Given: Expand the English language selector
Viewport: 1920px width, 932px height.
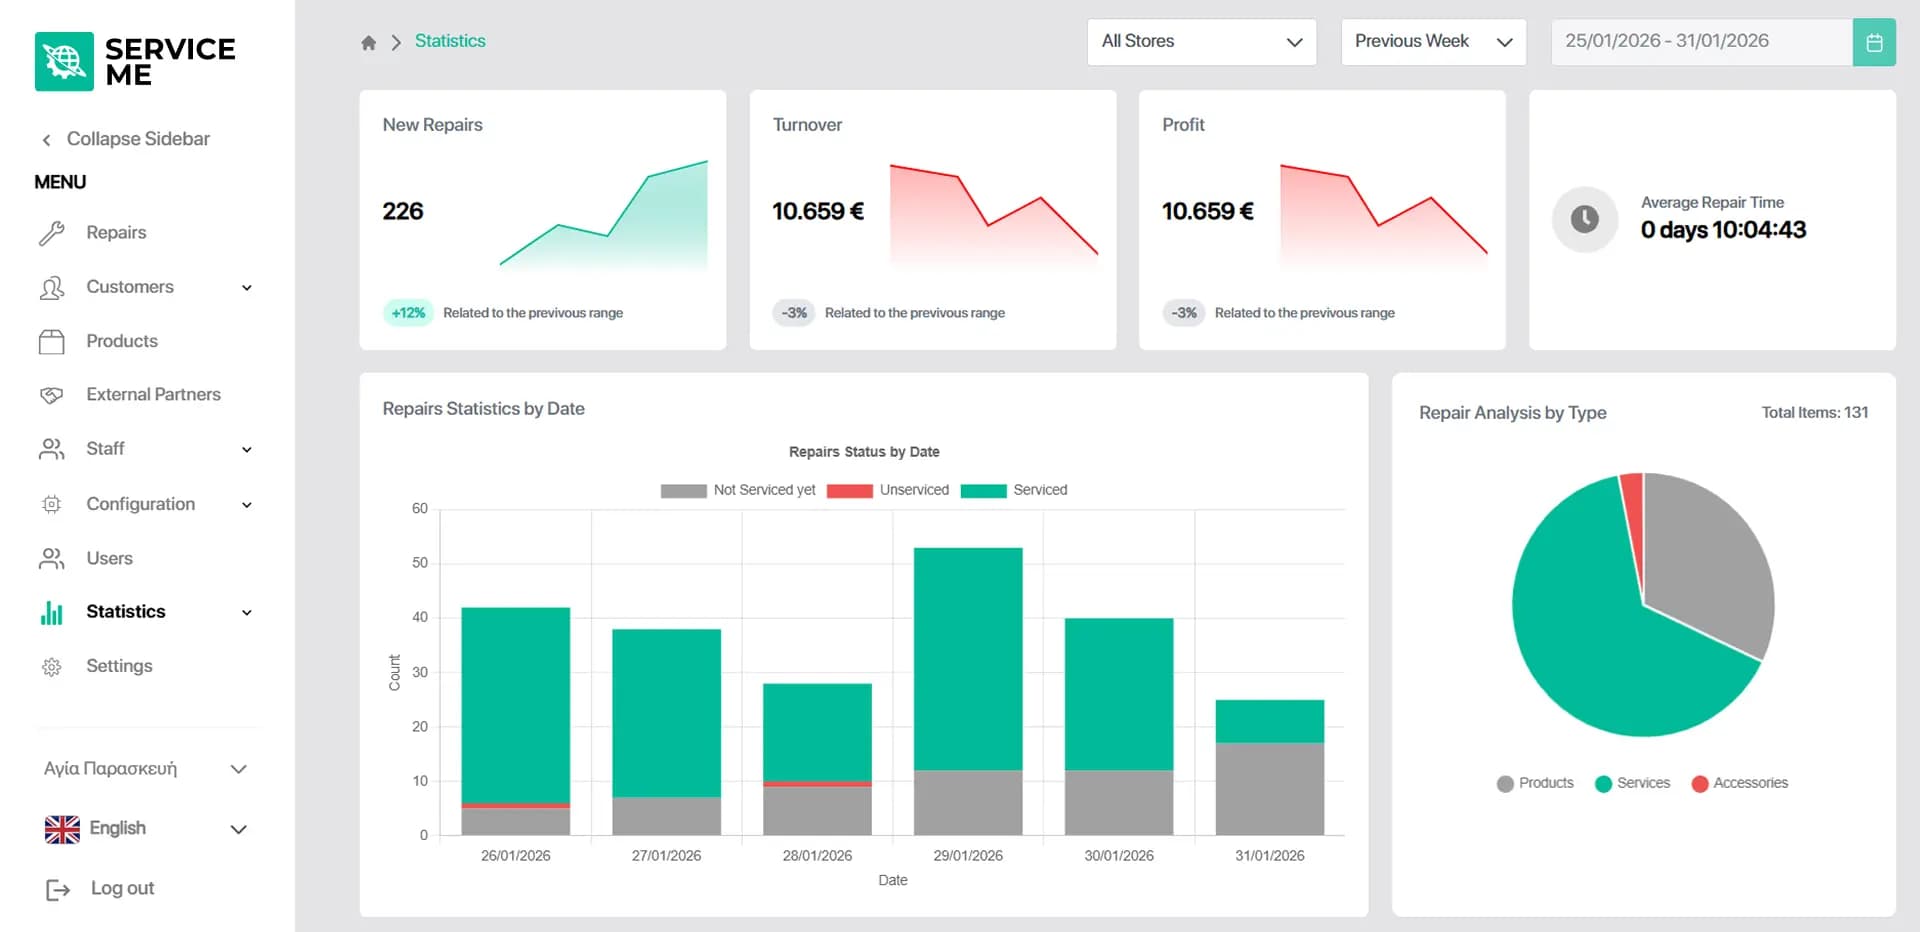Looking at the screenshot, I should click(x=145, y=829).
